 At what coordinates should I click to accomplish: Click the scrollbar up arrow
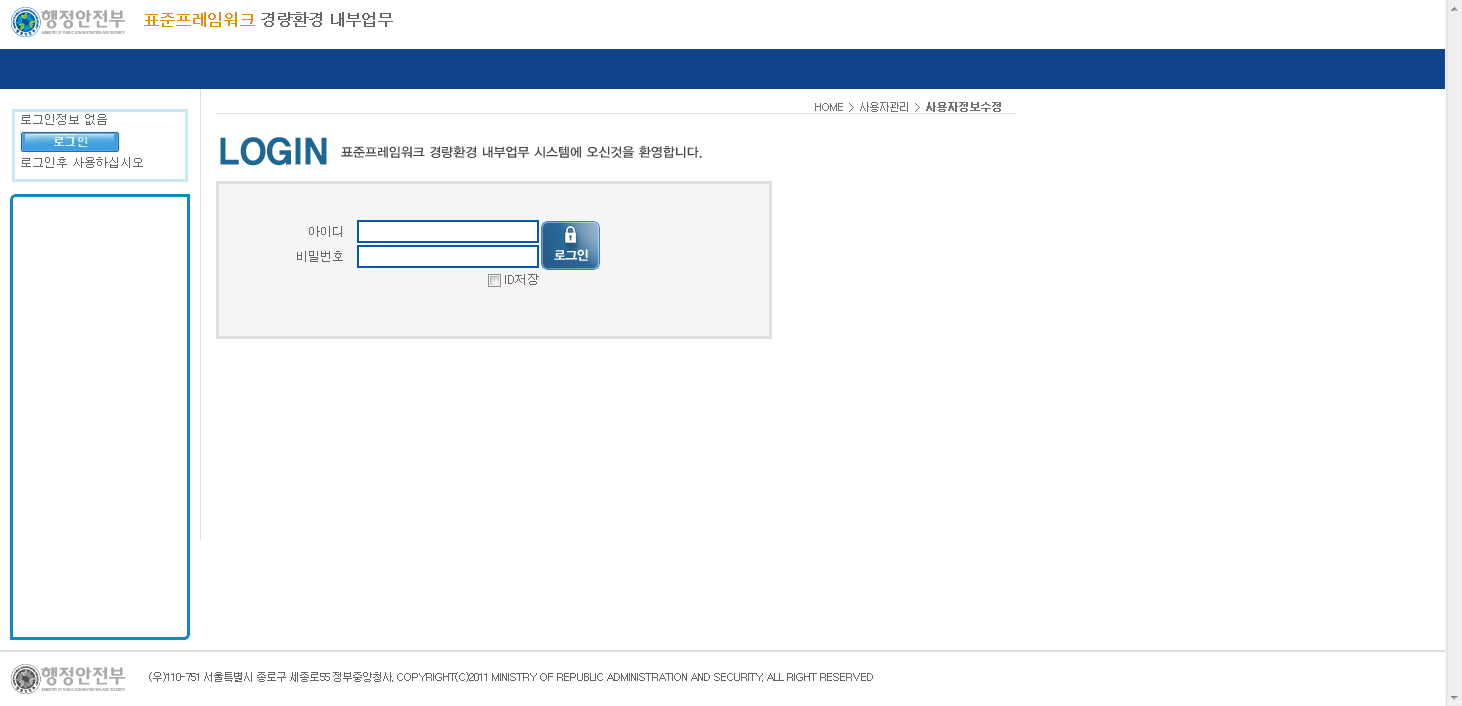pos(1453,8)
